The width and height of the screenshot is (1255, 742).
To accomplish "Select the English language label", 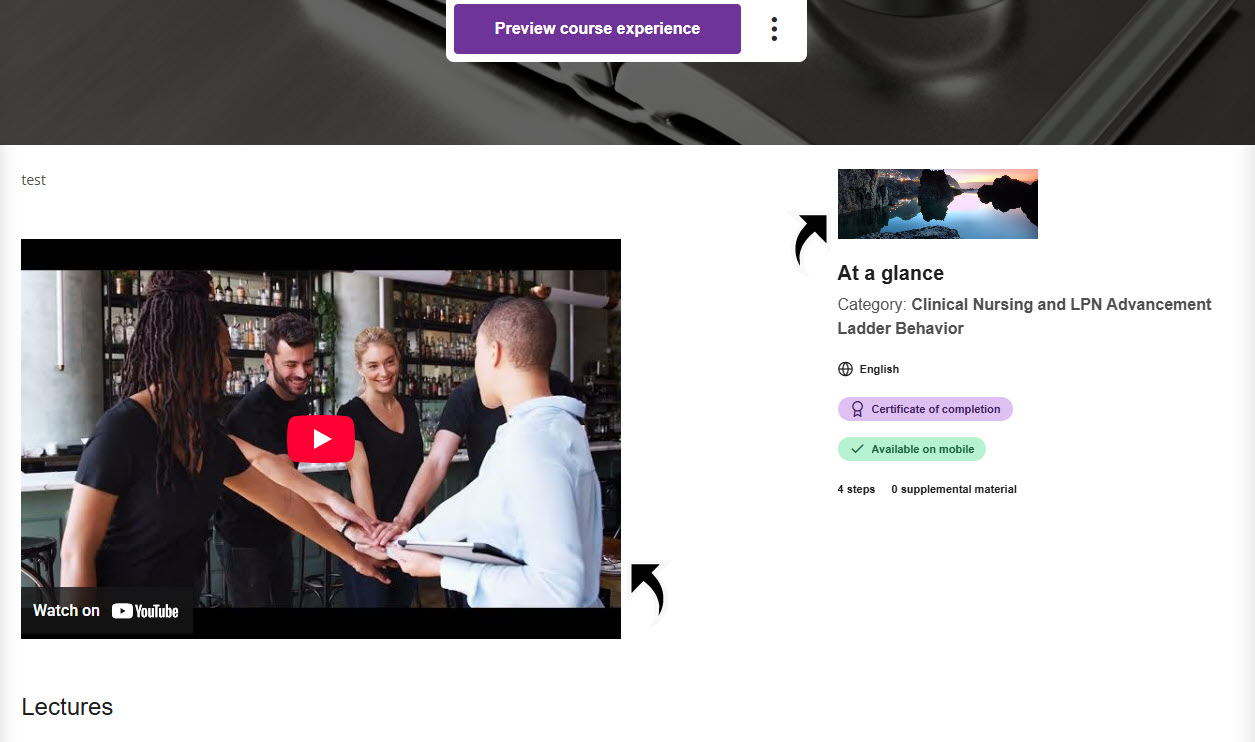I will 879,369.
